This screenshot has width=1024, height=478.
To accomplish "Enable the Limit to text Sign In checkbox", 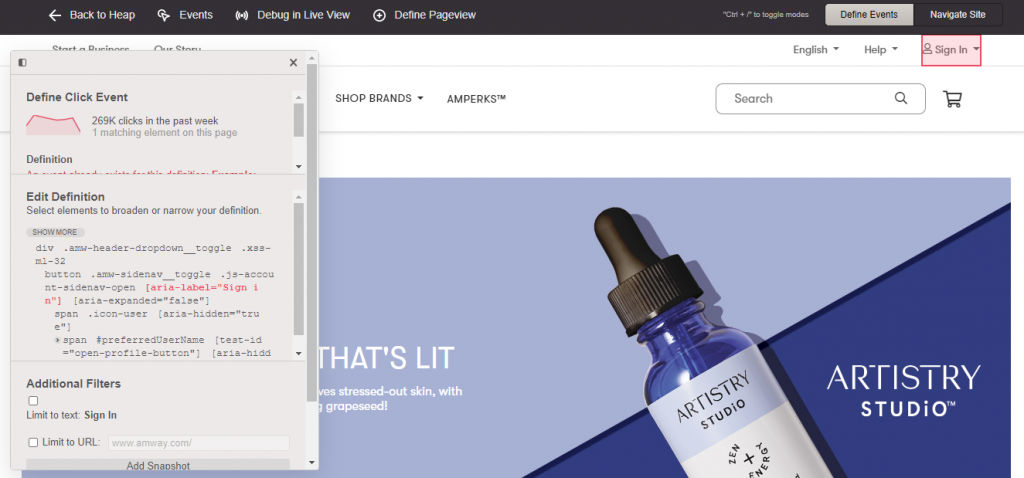I will pos(33,401).
